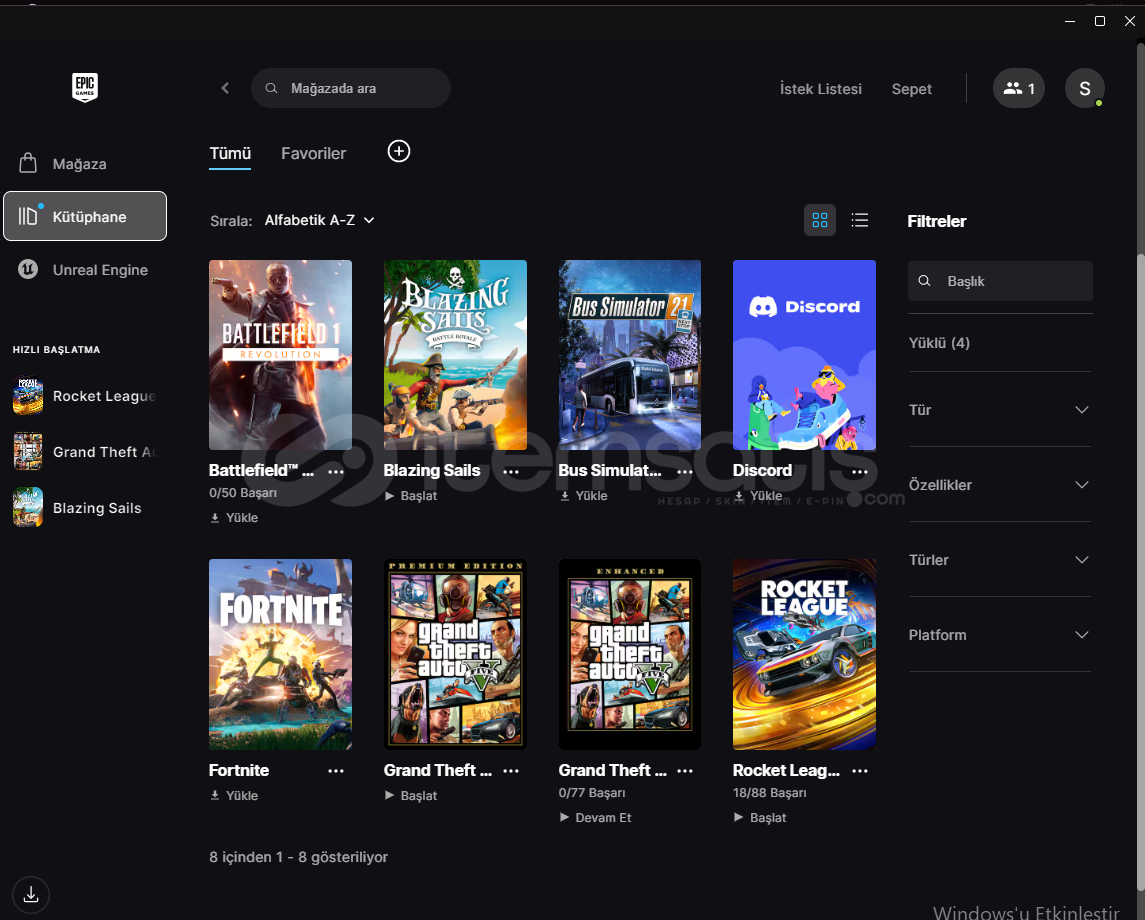Open Discord options menu (three dots)

860,472
